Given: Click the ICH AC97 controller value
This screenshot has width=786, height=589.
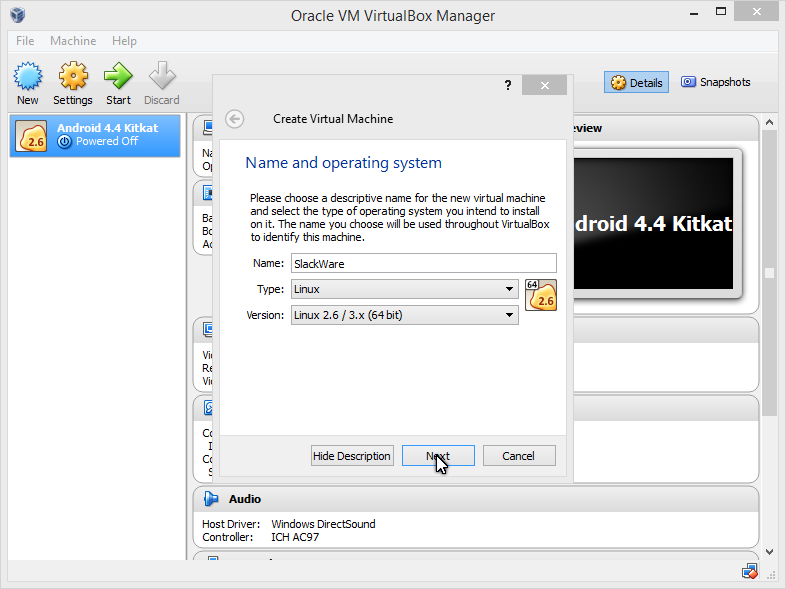Looking at the screenshot, I should point(295,537).
